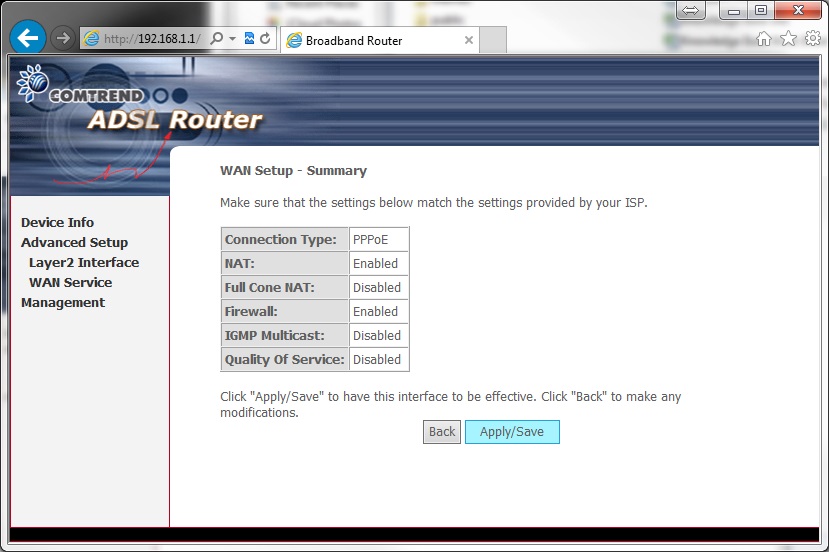Open Advanced Setup in sidebar
Viewport: 829px width, 552px height.
click(75, 243)
